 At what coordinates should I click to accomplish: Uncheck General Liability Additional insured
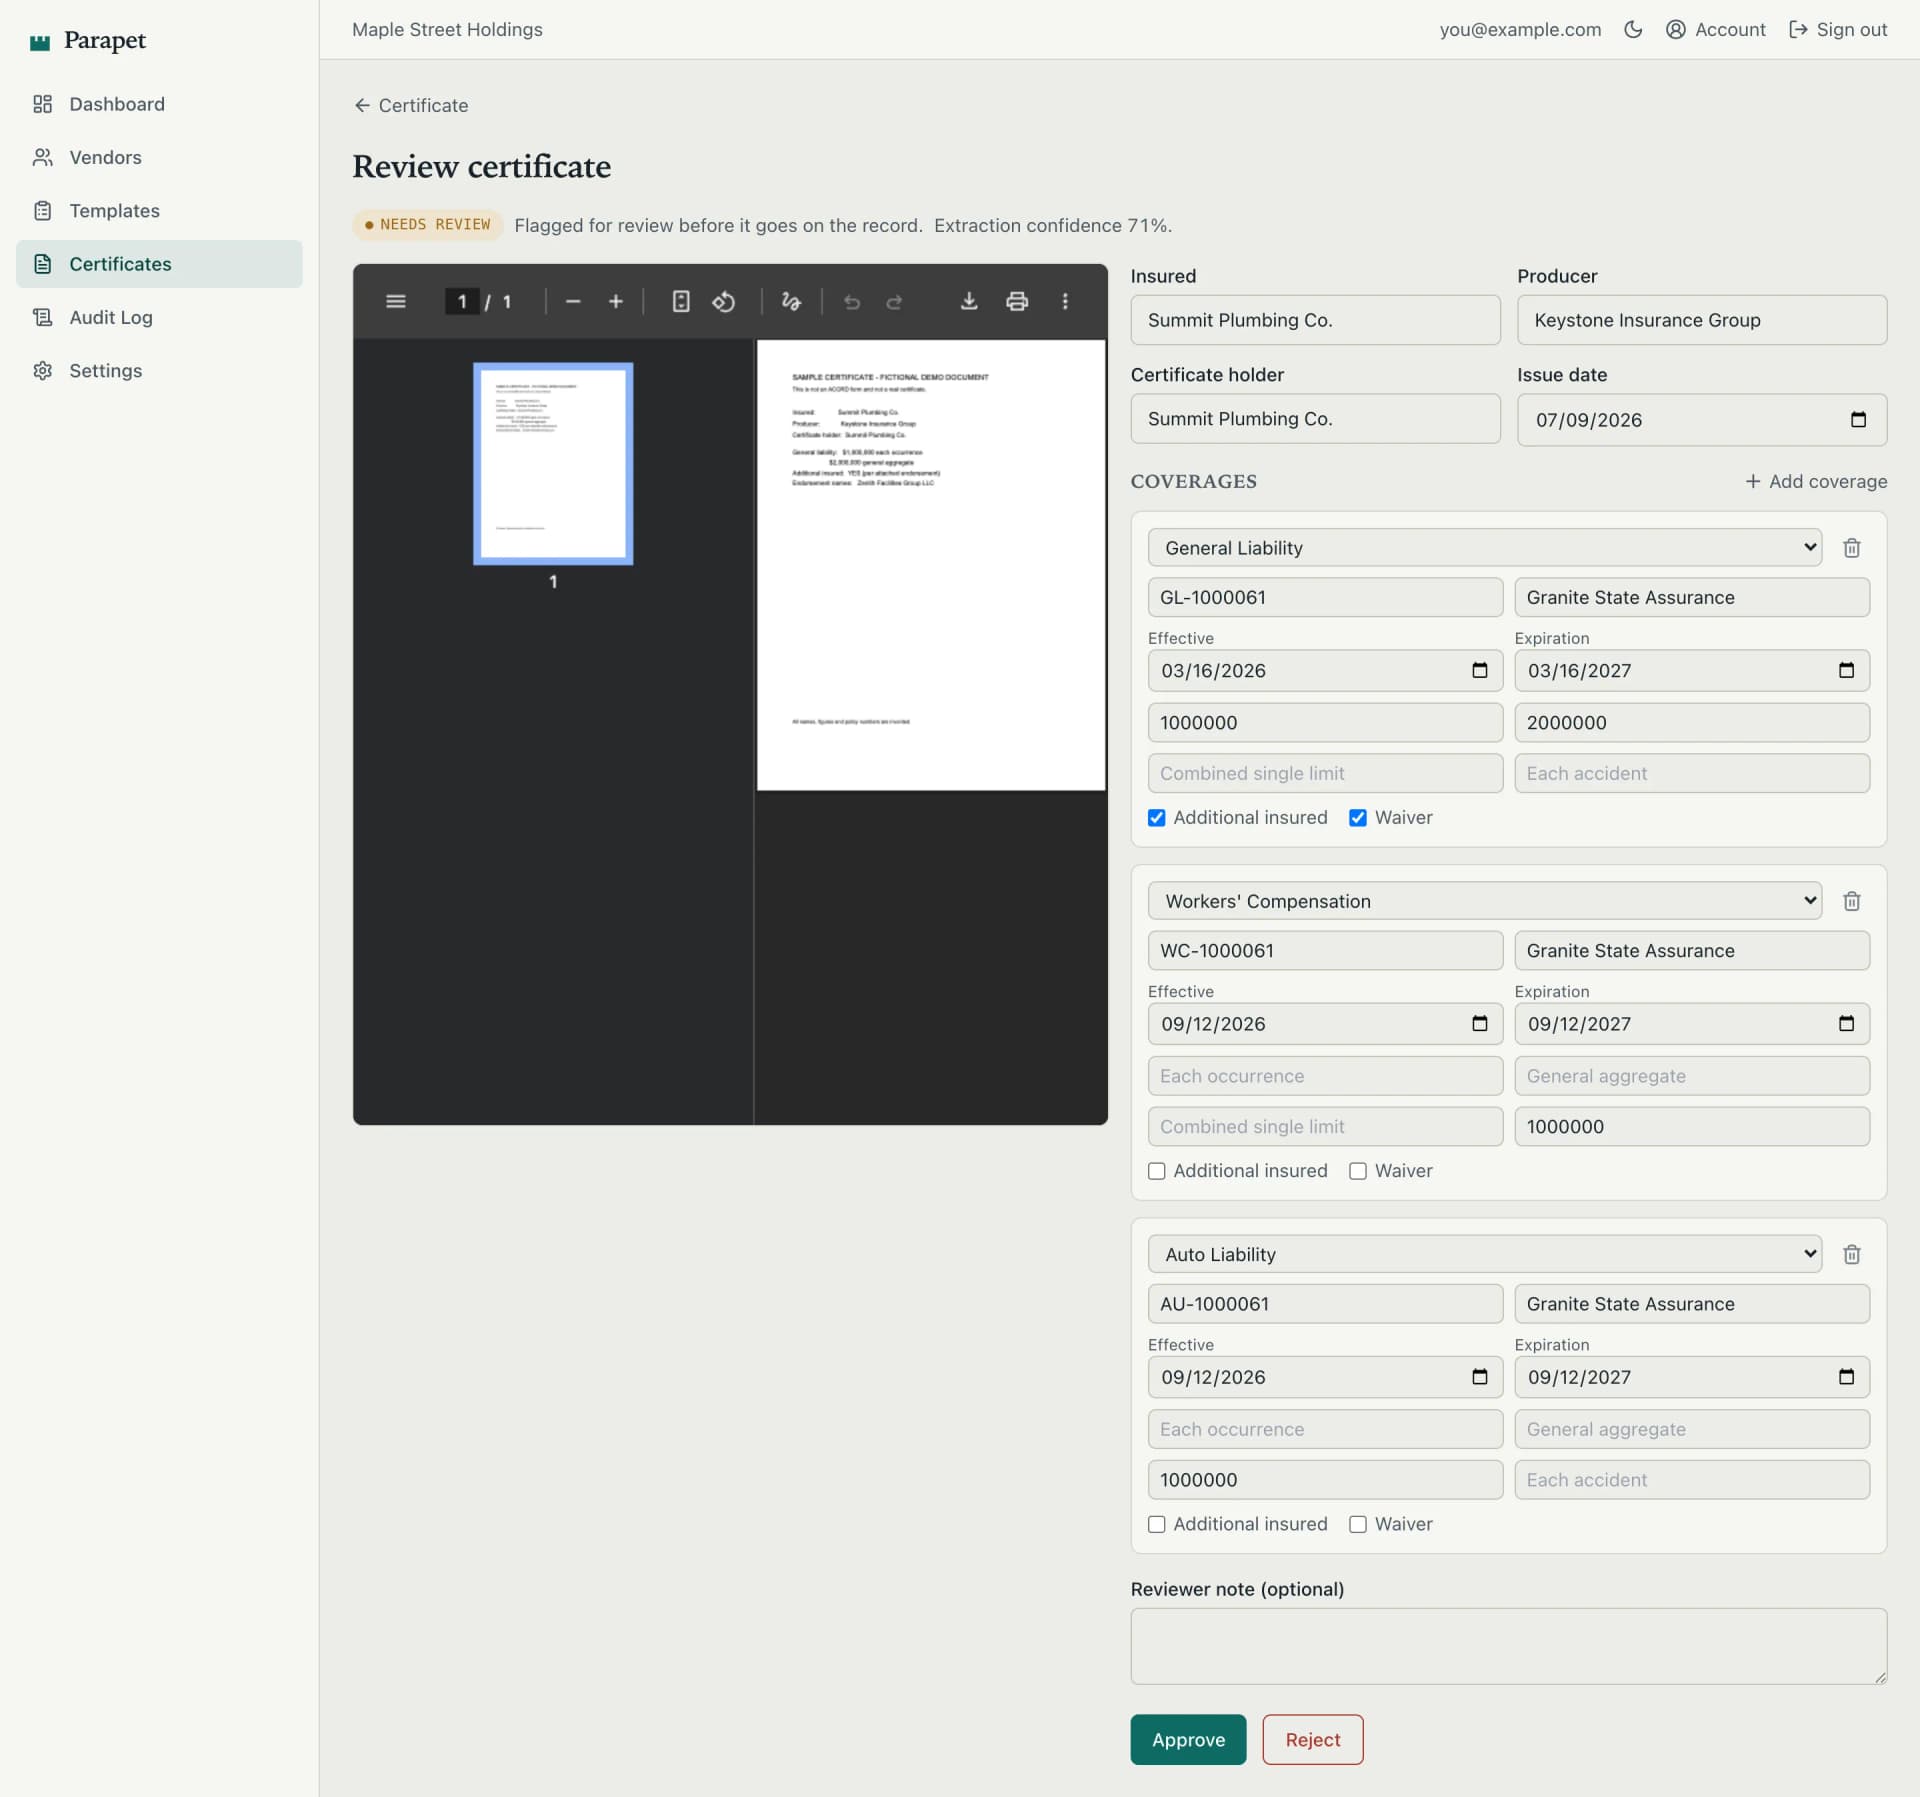click(1157, 818)
